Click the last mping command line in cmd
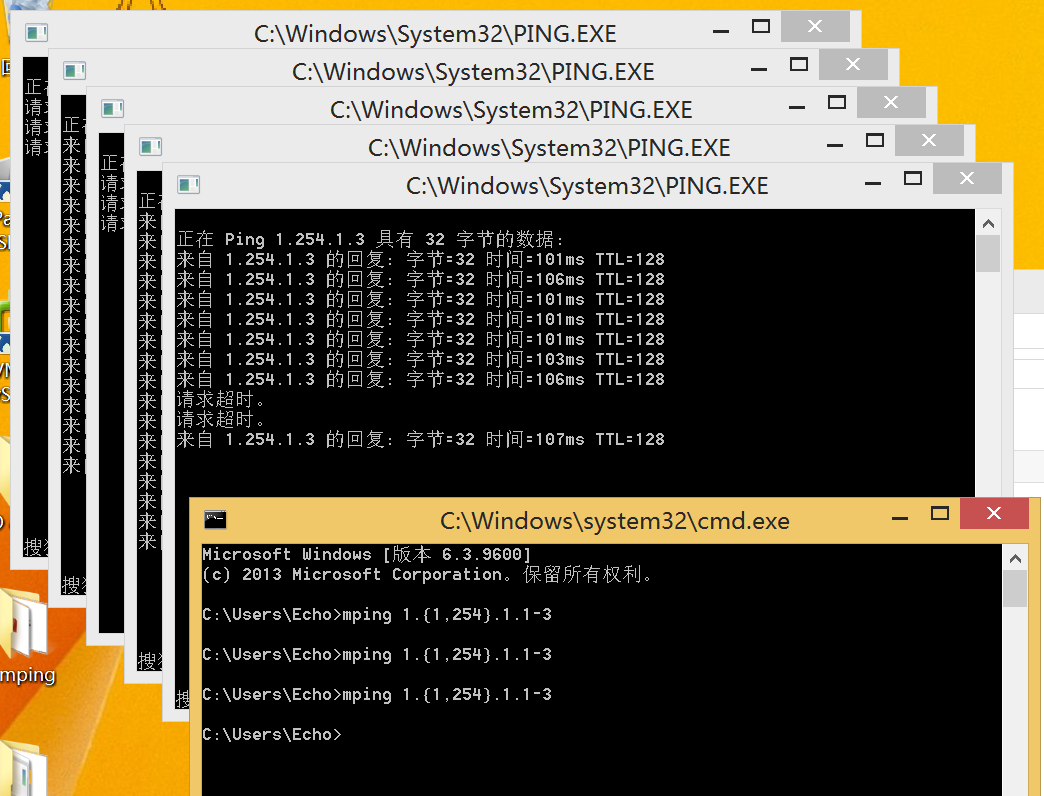Screen dimensions: 1044x796 tap(377, 694)
